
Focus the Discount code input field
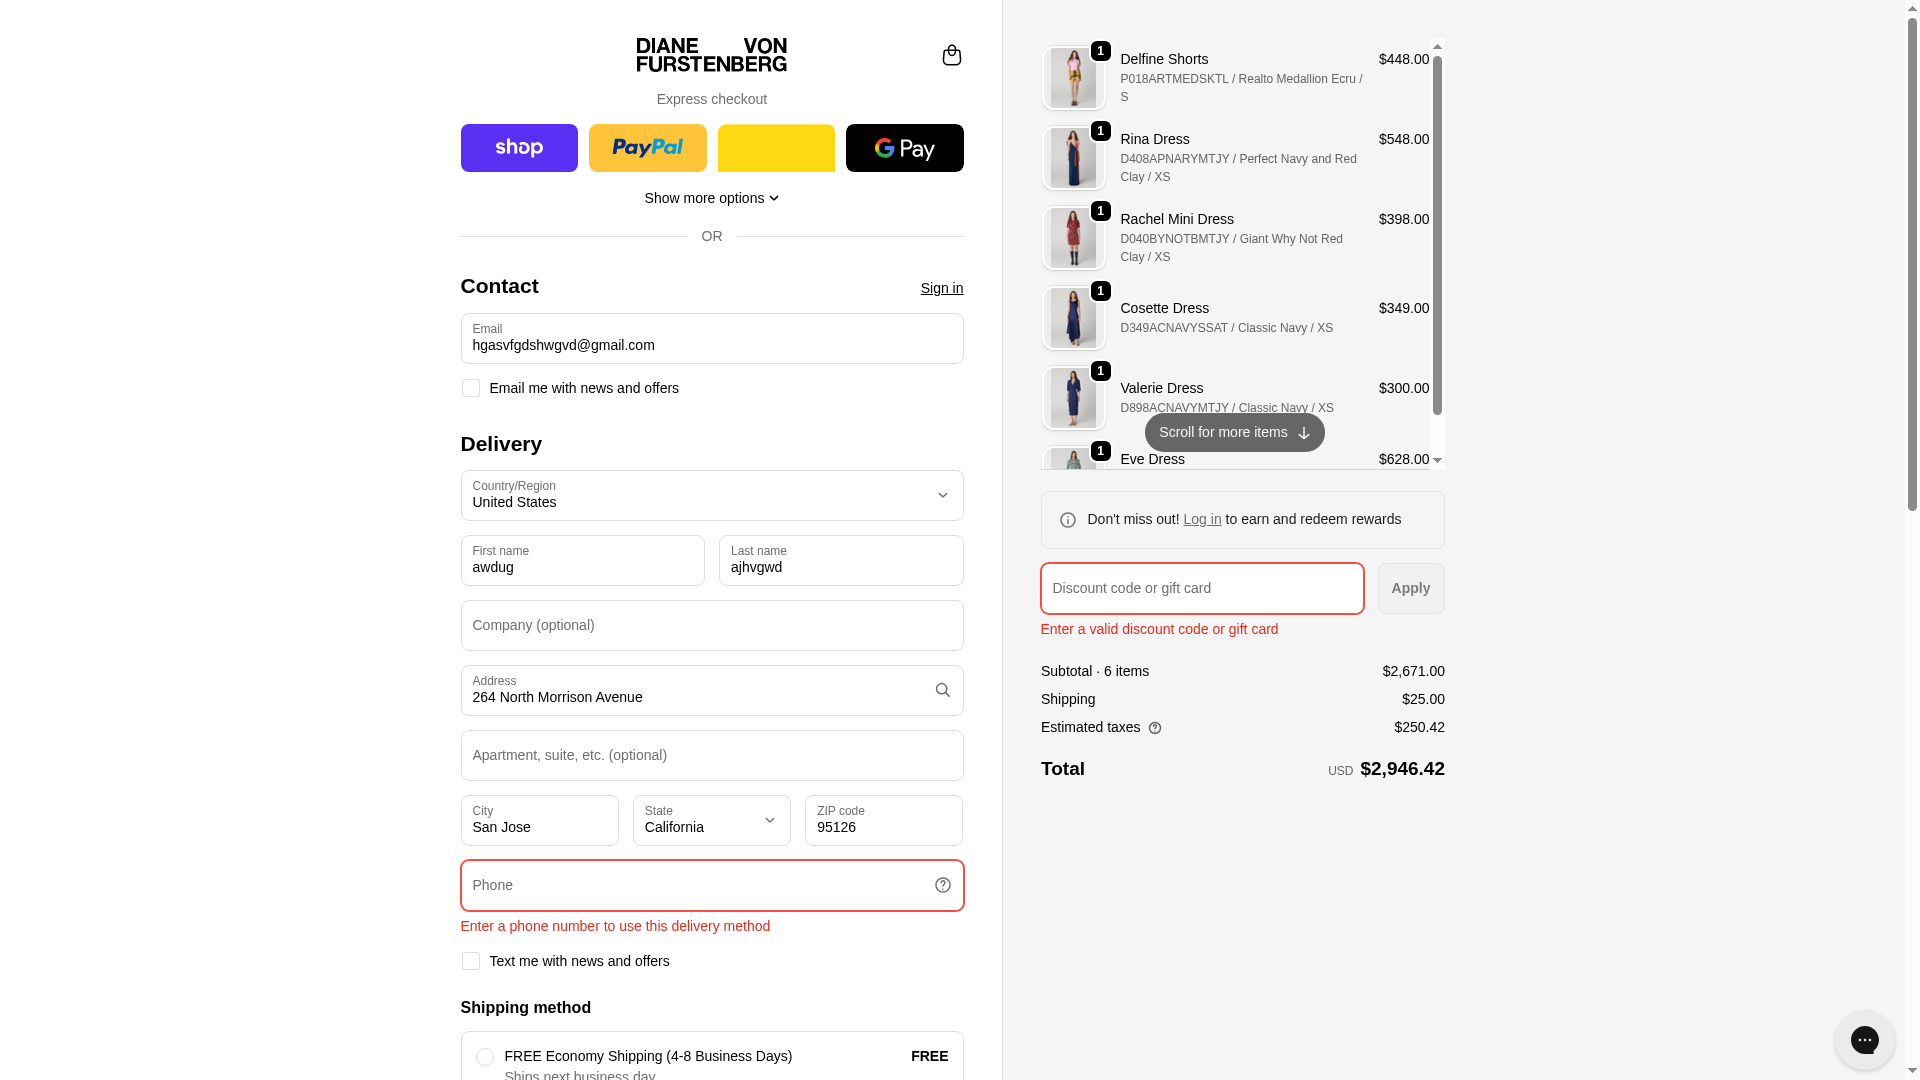point(1201,588)
